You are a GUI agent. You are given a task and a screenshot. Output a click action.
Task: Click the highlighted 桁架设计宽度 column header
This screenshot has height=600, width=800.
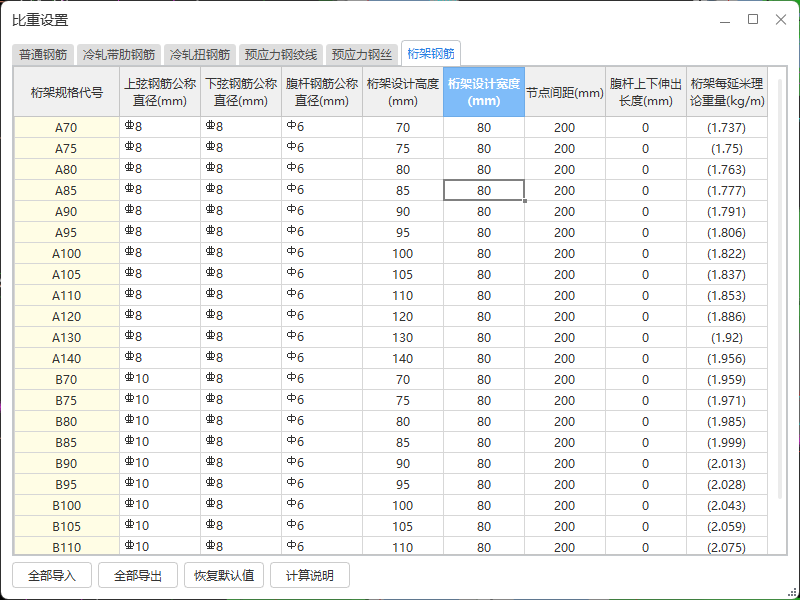click(x=484, y=92)
